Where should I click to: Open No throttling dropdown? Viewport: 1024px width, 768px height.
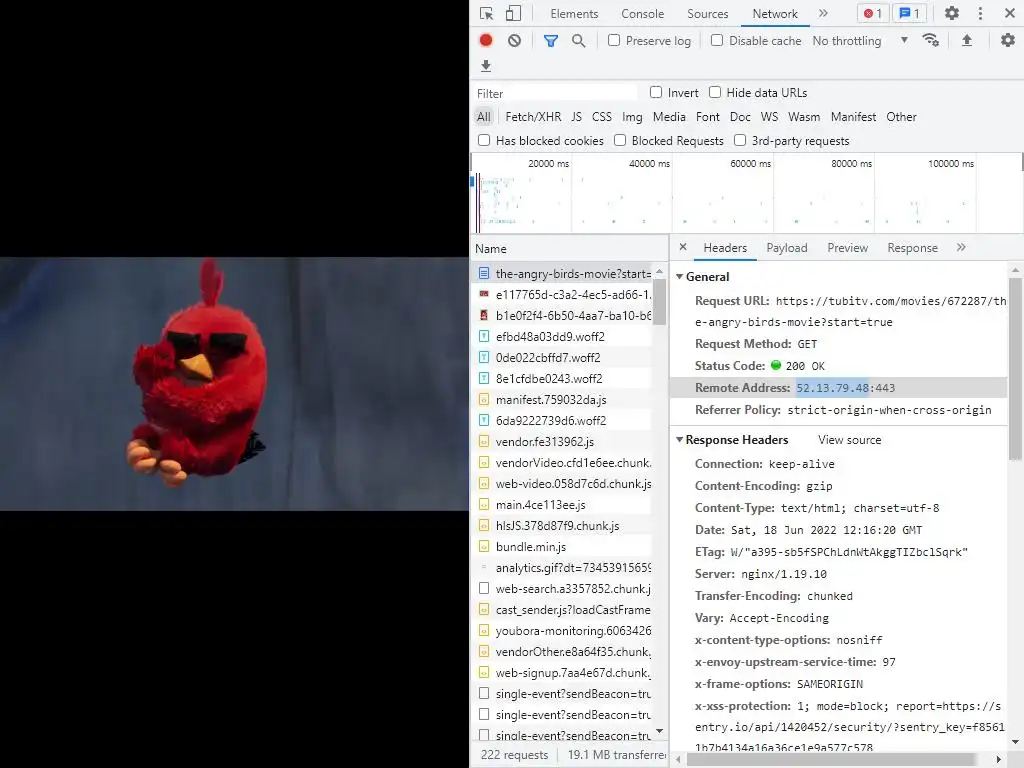[860, 40]
